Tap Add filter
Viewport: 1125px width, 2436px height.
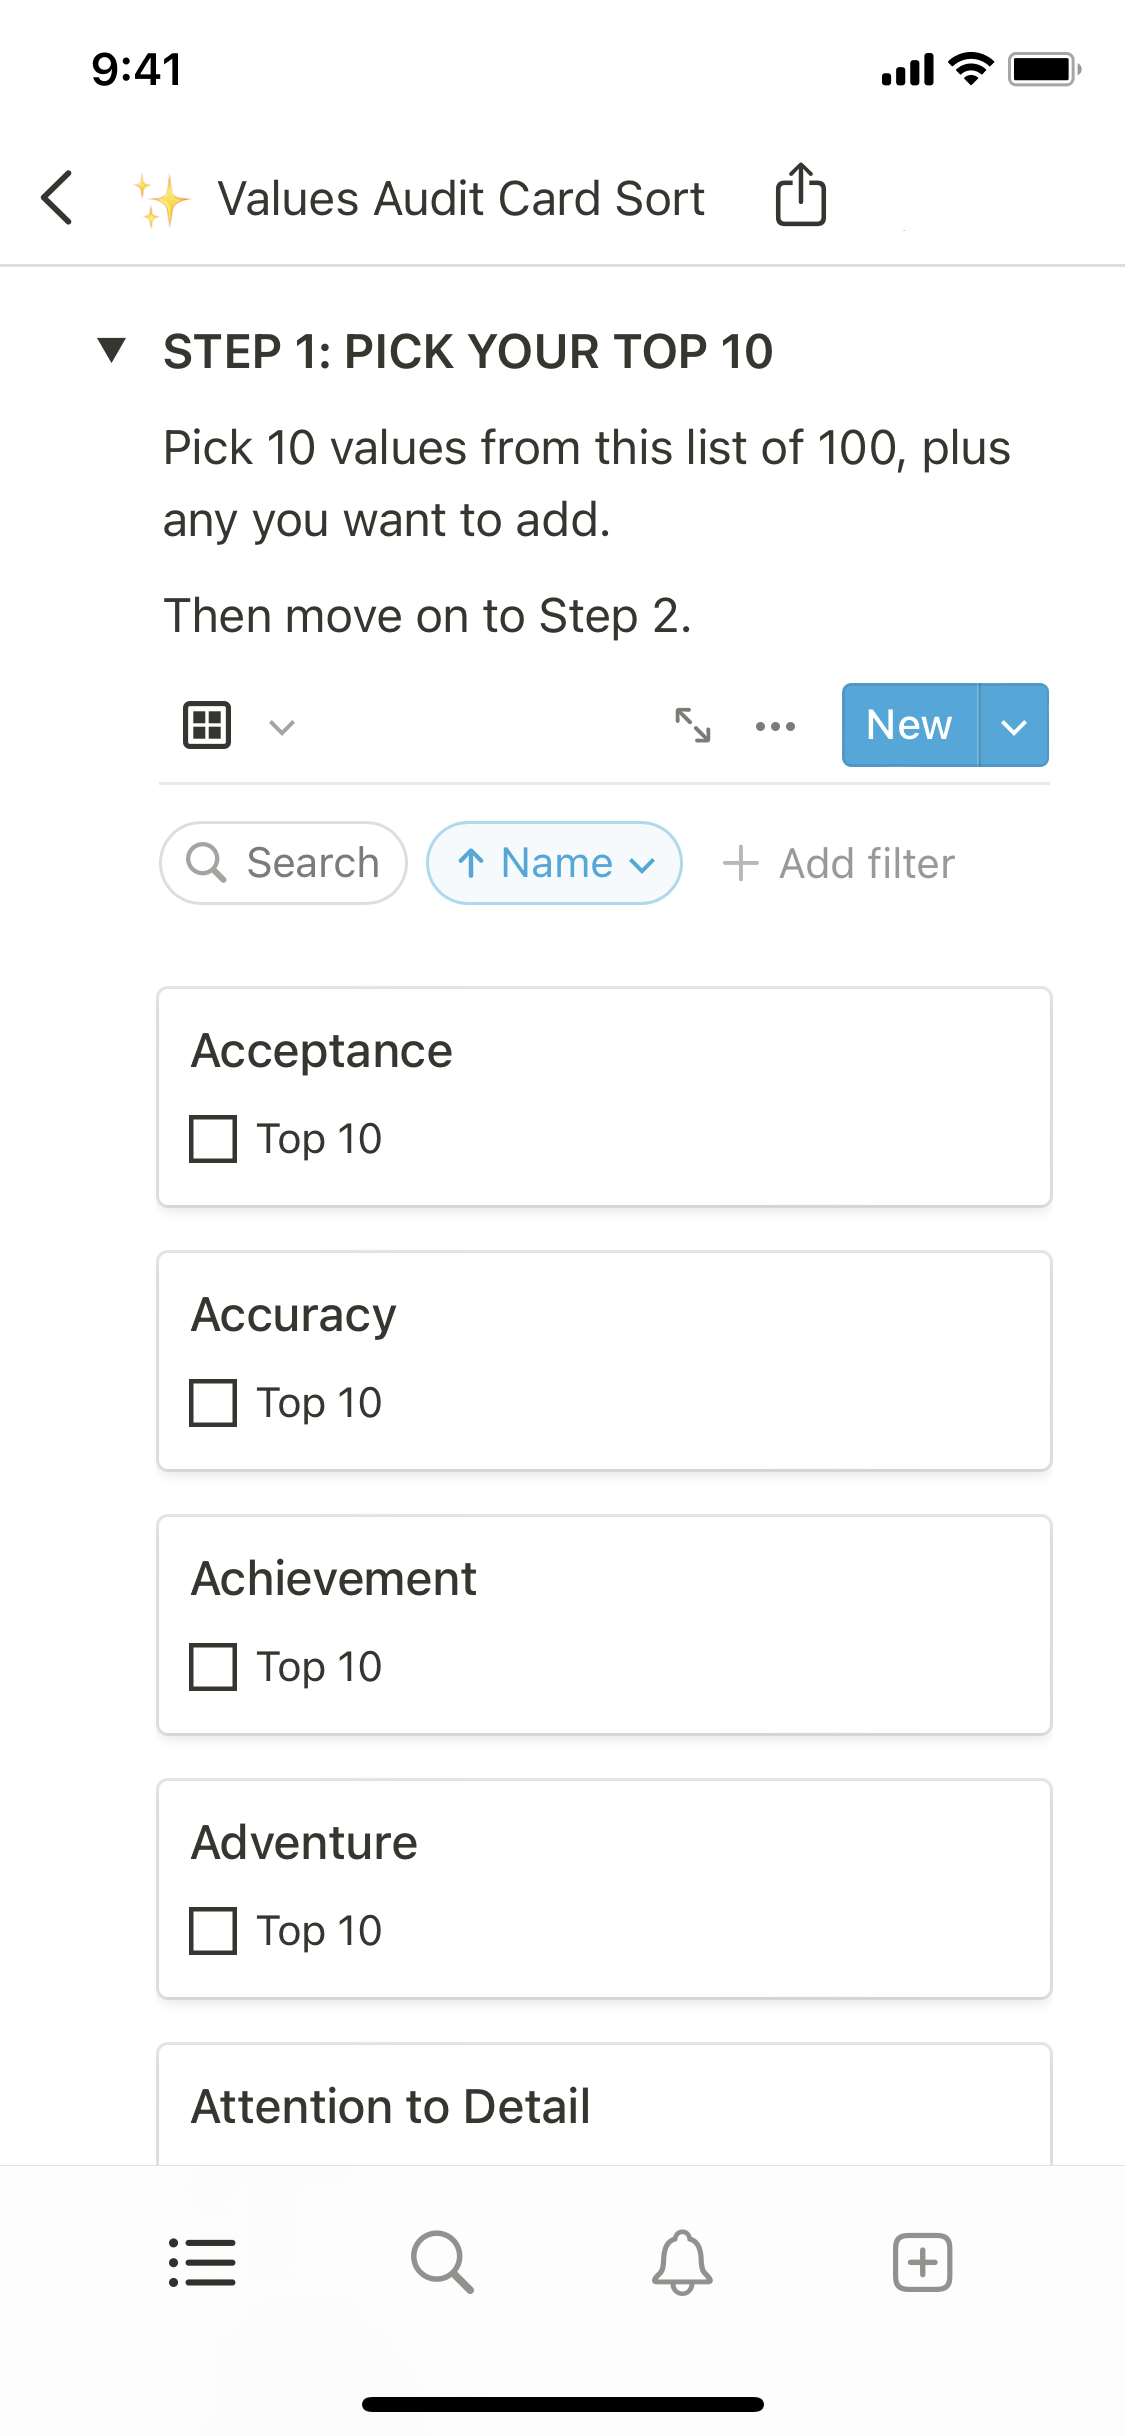pos(839,863)
